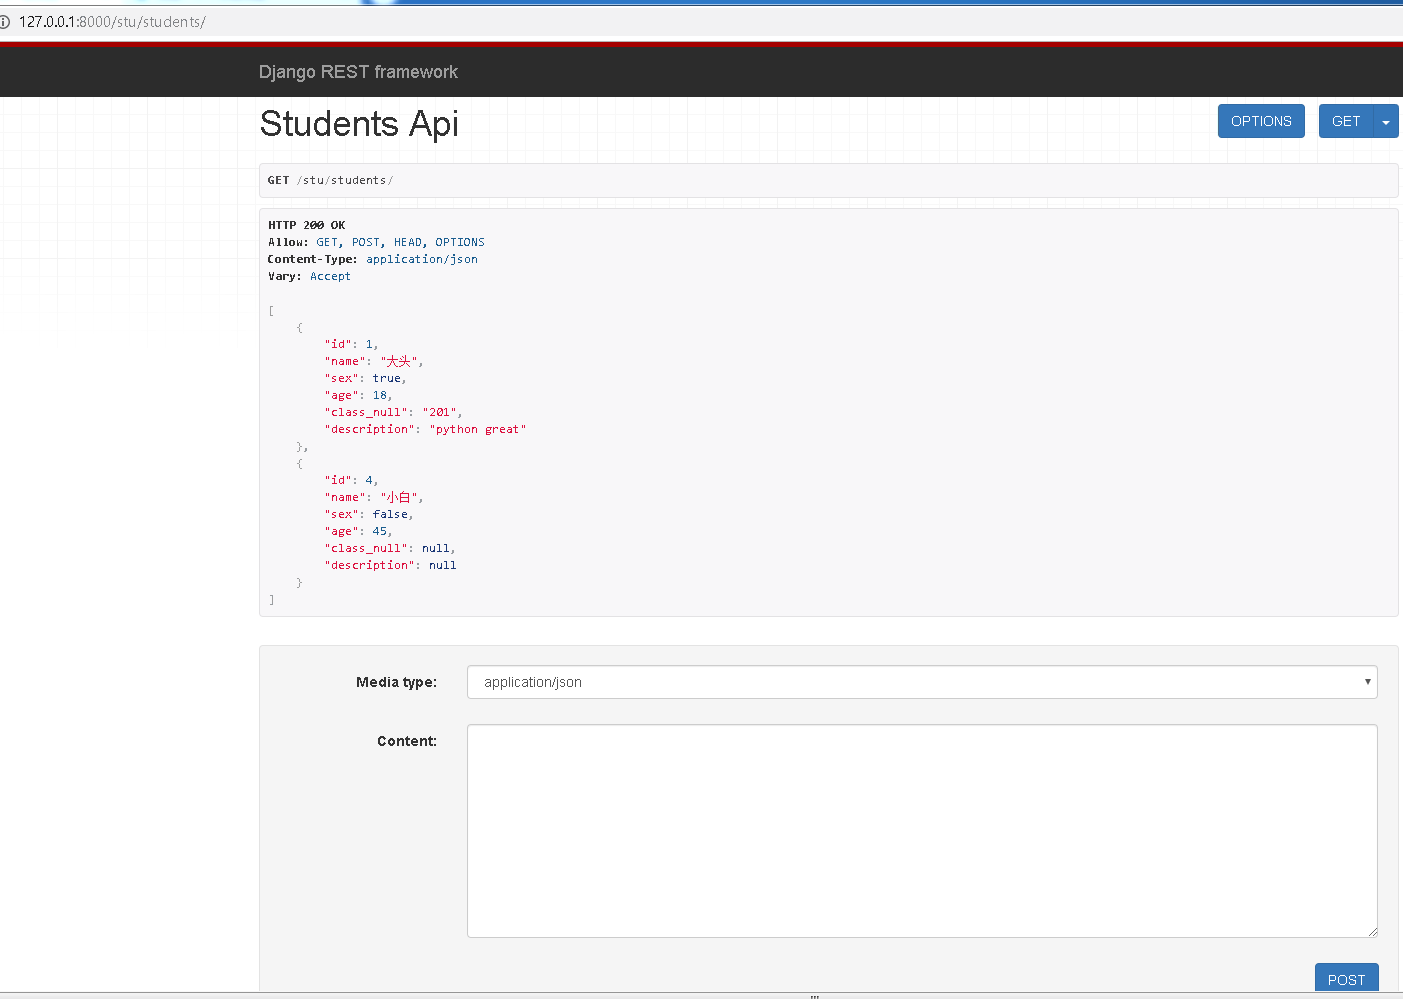Click the "python great" description value
The height and width of the screenshot is (999, 1403).
click(x=478, y=429)
